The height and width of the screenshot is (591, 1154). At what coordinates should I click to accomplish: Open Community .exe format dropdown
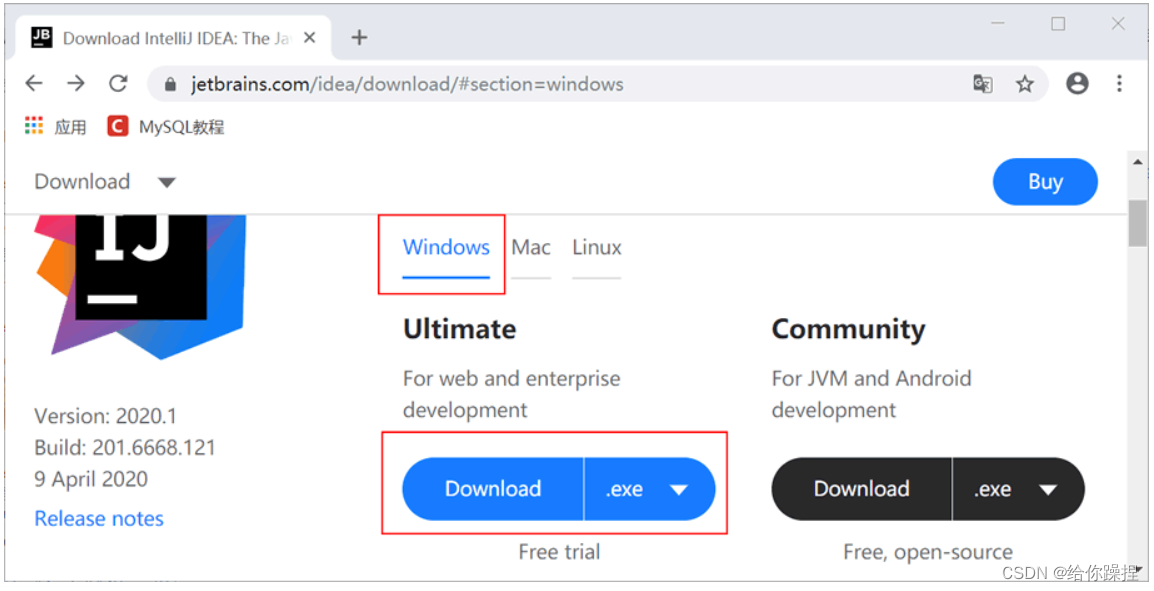(1019, 489)
